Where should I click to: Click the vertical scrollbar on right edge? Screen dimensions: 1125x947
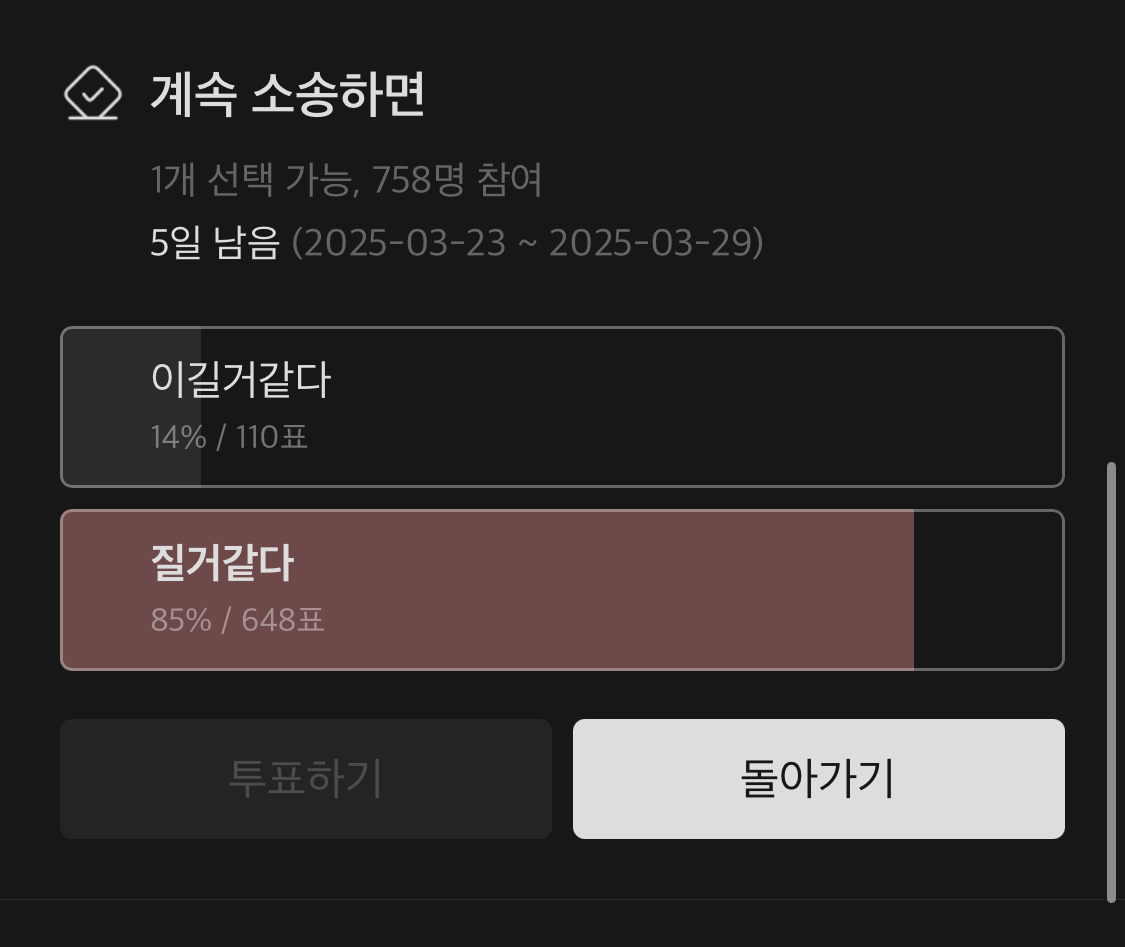pos(1111,680)
